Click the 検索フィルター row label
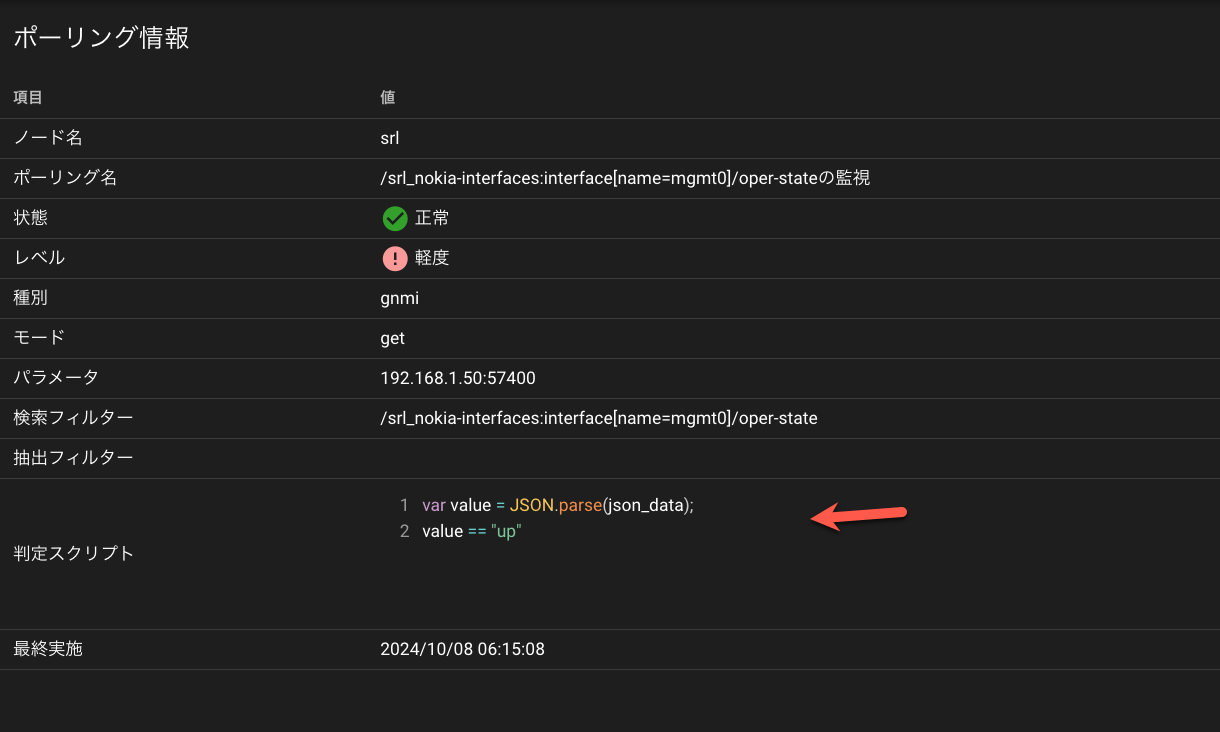This screenshot has width=1220, height=732. tap(73, 418)
